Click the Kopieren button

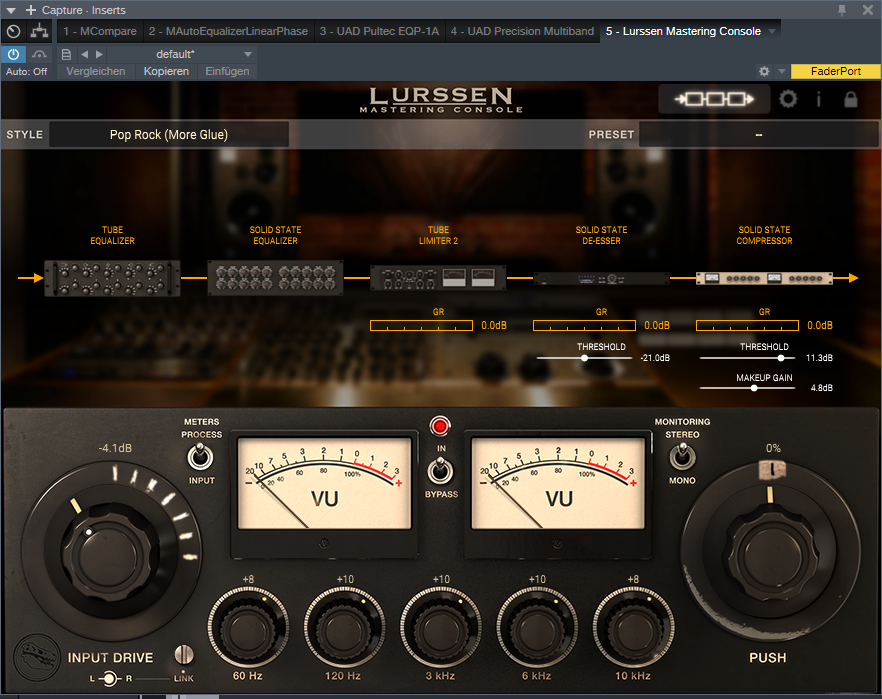[166, 71]
